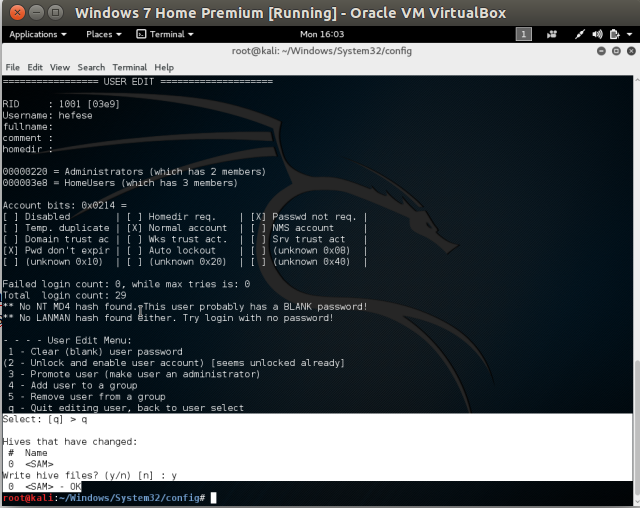Click the No LANMAN hash found line
The width and height of the screenshot is (640, 508).
click(168, 318)
